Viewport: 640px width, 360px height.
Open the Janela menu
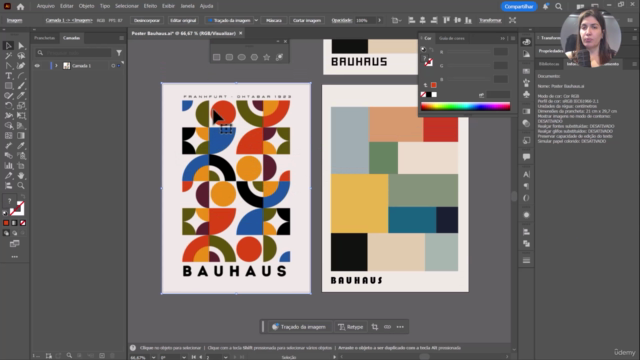187,6
